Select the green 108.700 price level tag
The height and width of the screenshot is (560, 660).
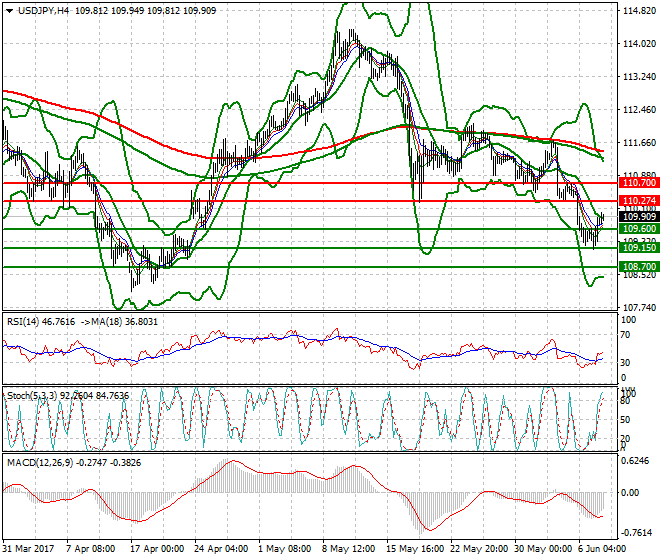(634, 268)
